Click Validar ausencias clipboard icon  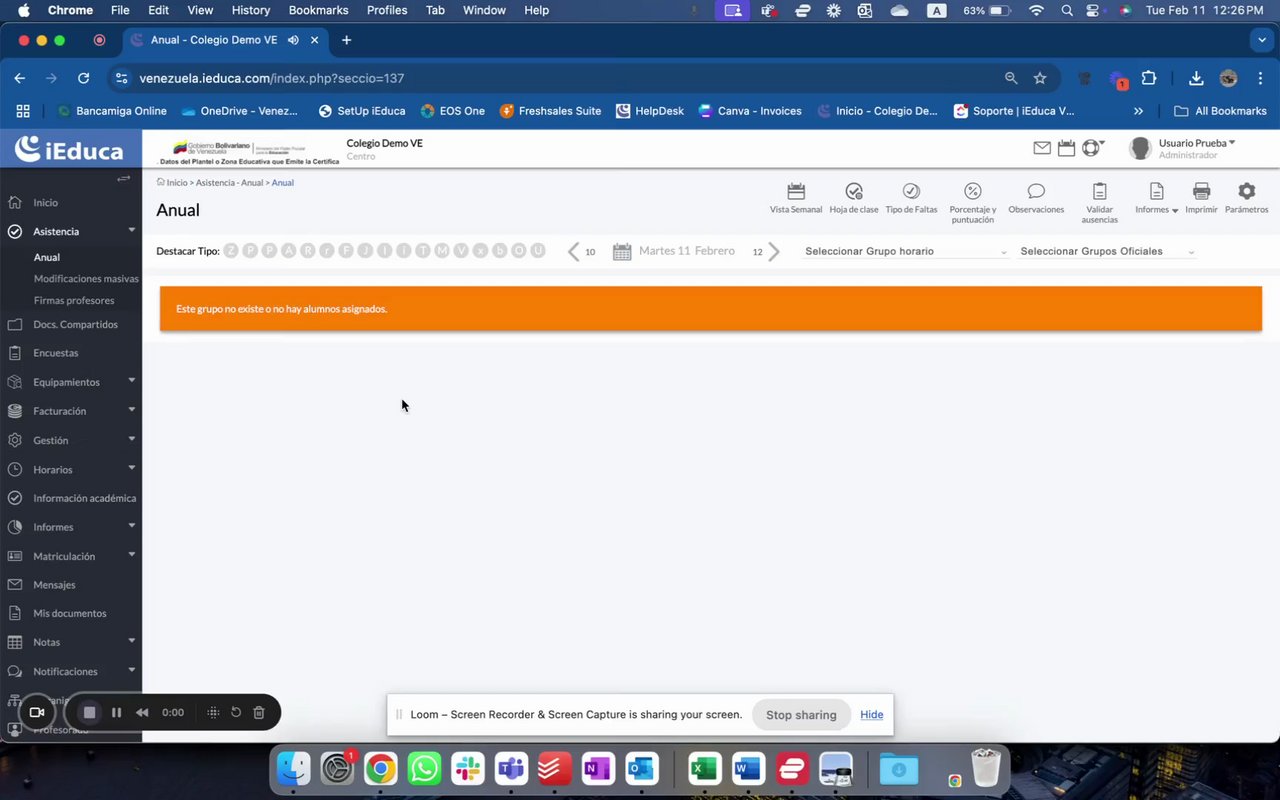point(1100,191)
